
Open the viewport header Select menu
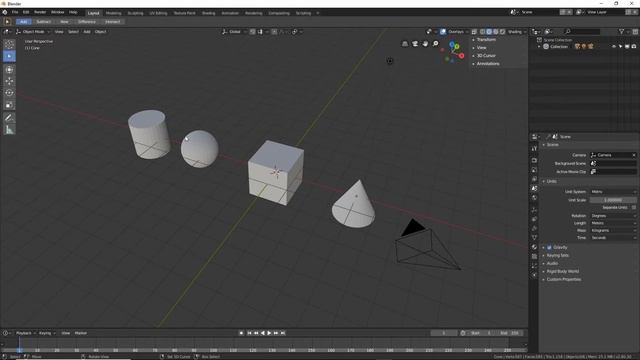[73, 31]
